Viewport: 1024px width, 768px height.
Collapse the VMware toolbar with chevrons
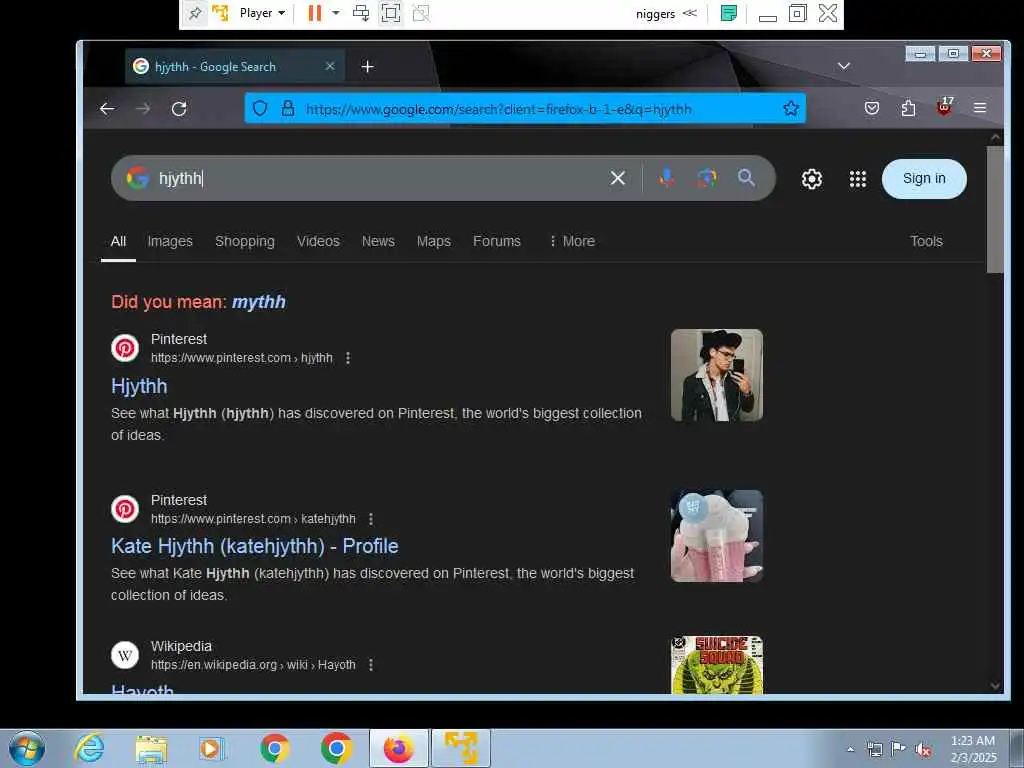point(690,13)
